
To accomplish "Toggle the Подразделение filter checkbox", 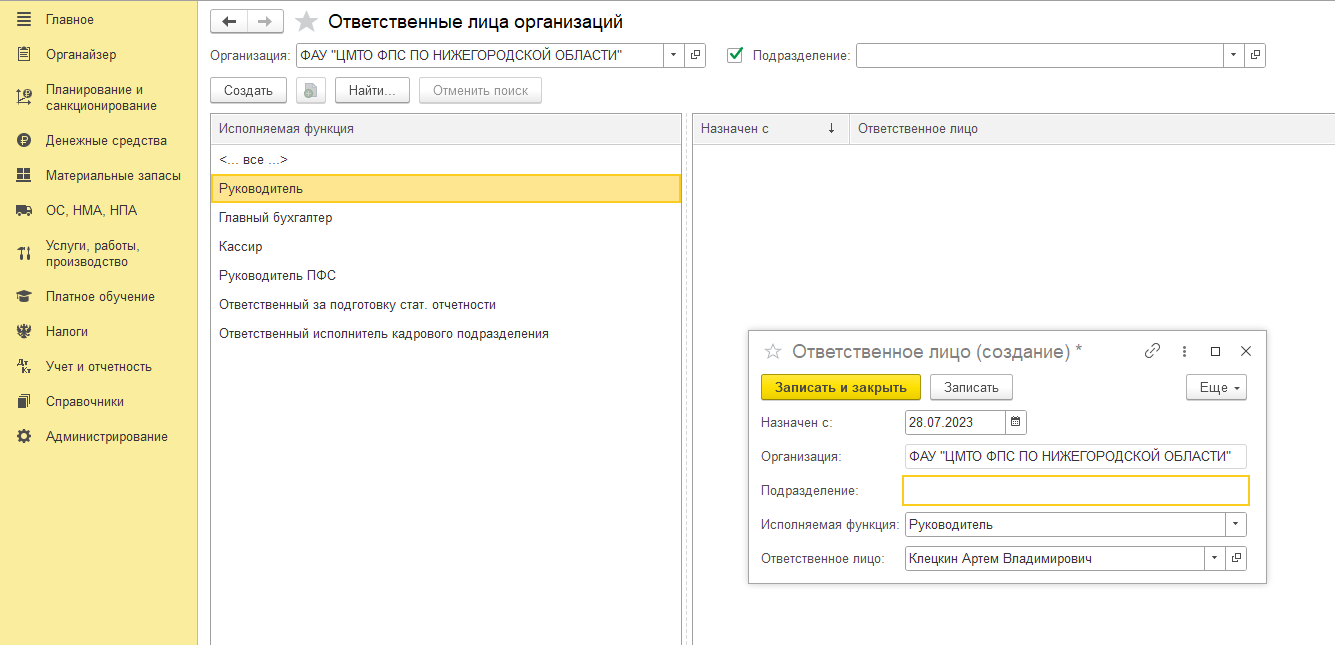I will point(736,55).
